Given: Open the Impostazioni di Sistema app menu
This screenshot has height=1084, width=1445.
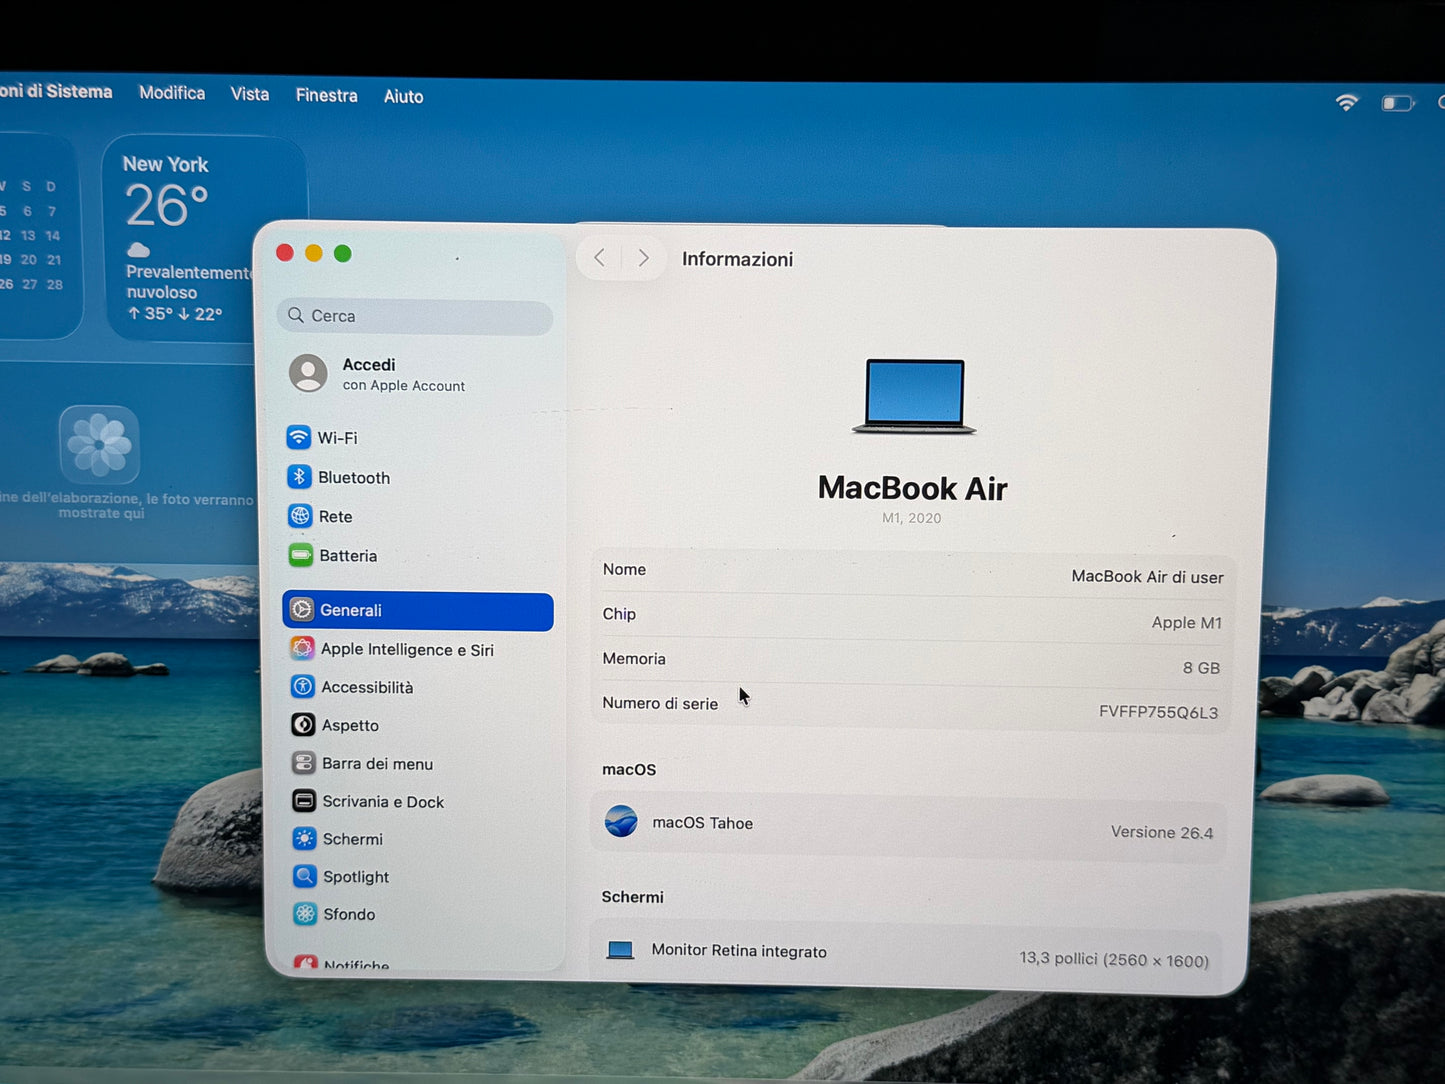Looking at the screenshot, I should [55, 91].
